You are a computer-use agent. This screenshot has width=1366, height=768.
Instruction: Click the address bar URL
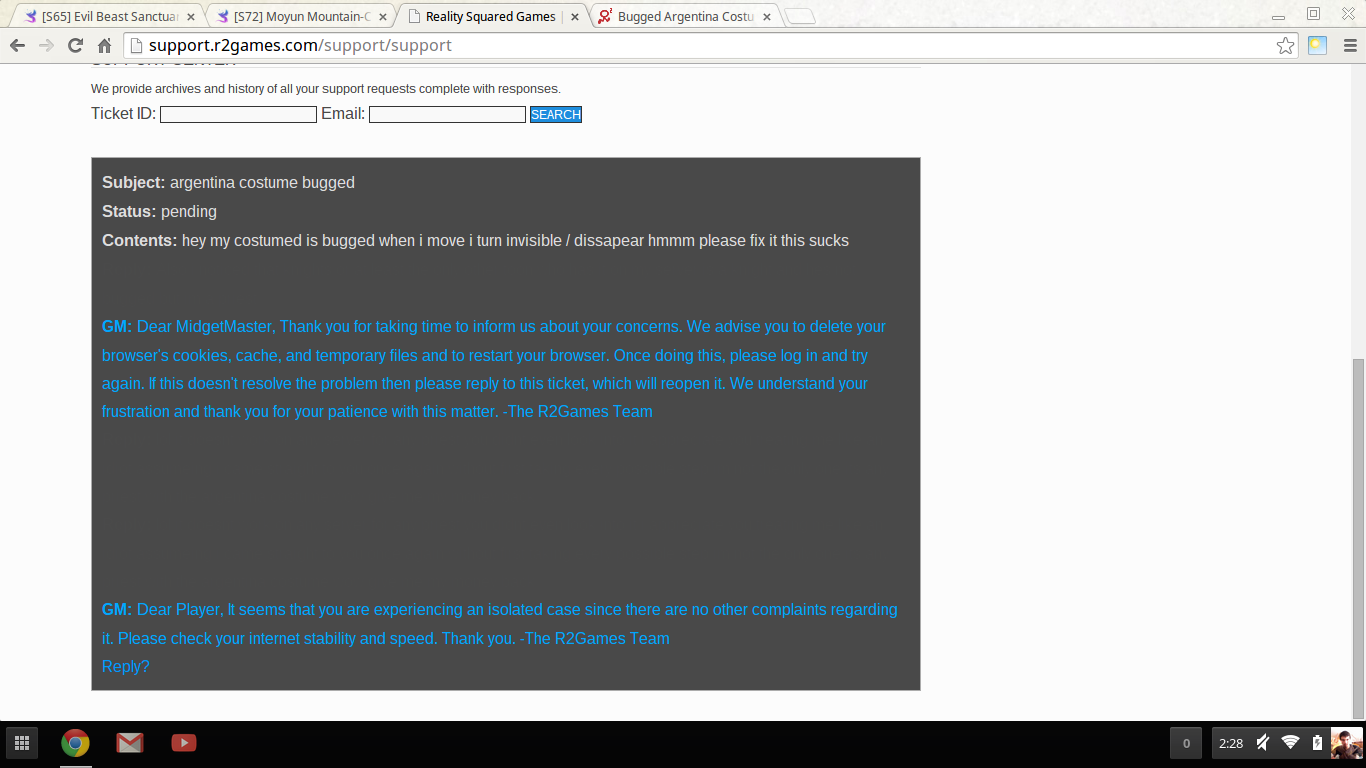coord(300,45)
